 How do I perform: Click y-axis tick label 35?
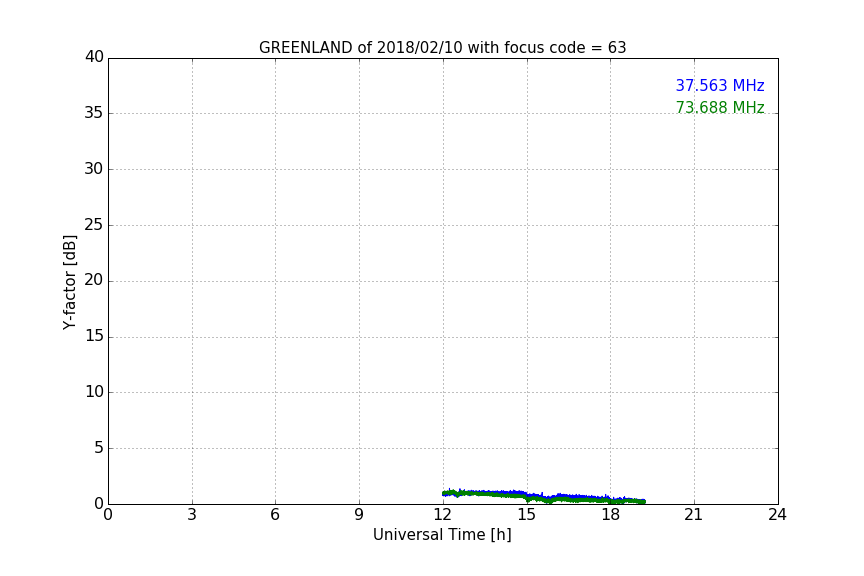pyautogui.click(x=94, y=113)
